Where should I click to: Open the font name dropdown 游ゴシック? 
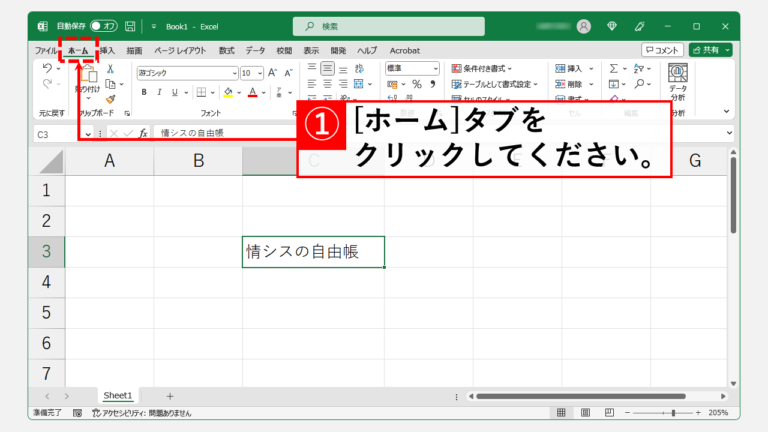click(234, 73)
